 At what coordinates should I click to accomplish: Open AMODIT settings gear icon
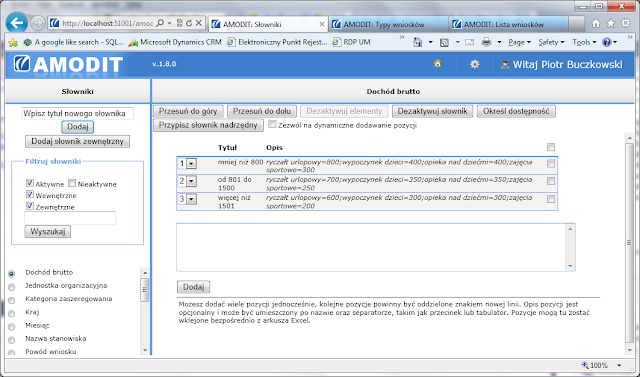tap(474, 64)
